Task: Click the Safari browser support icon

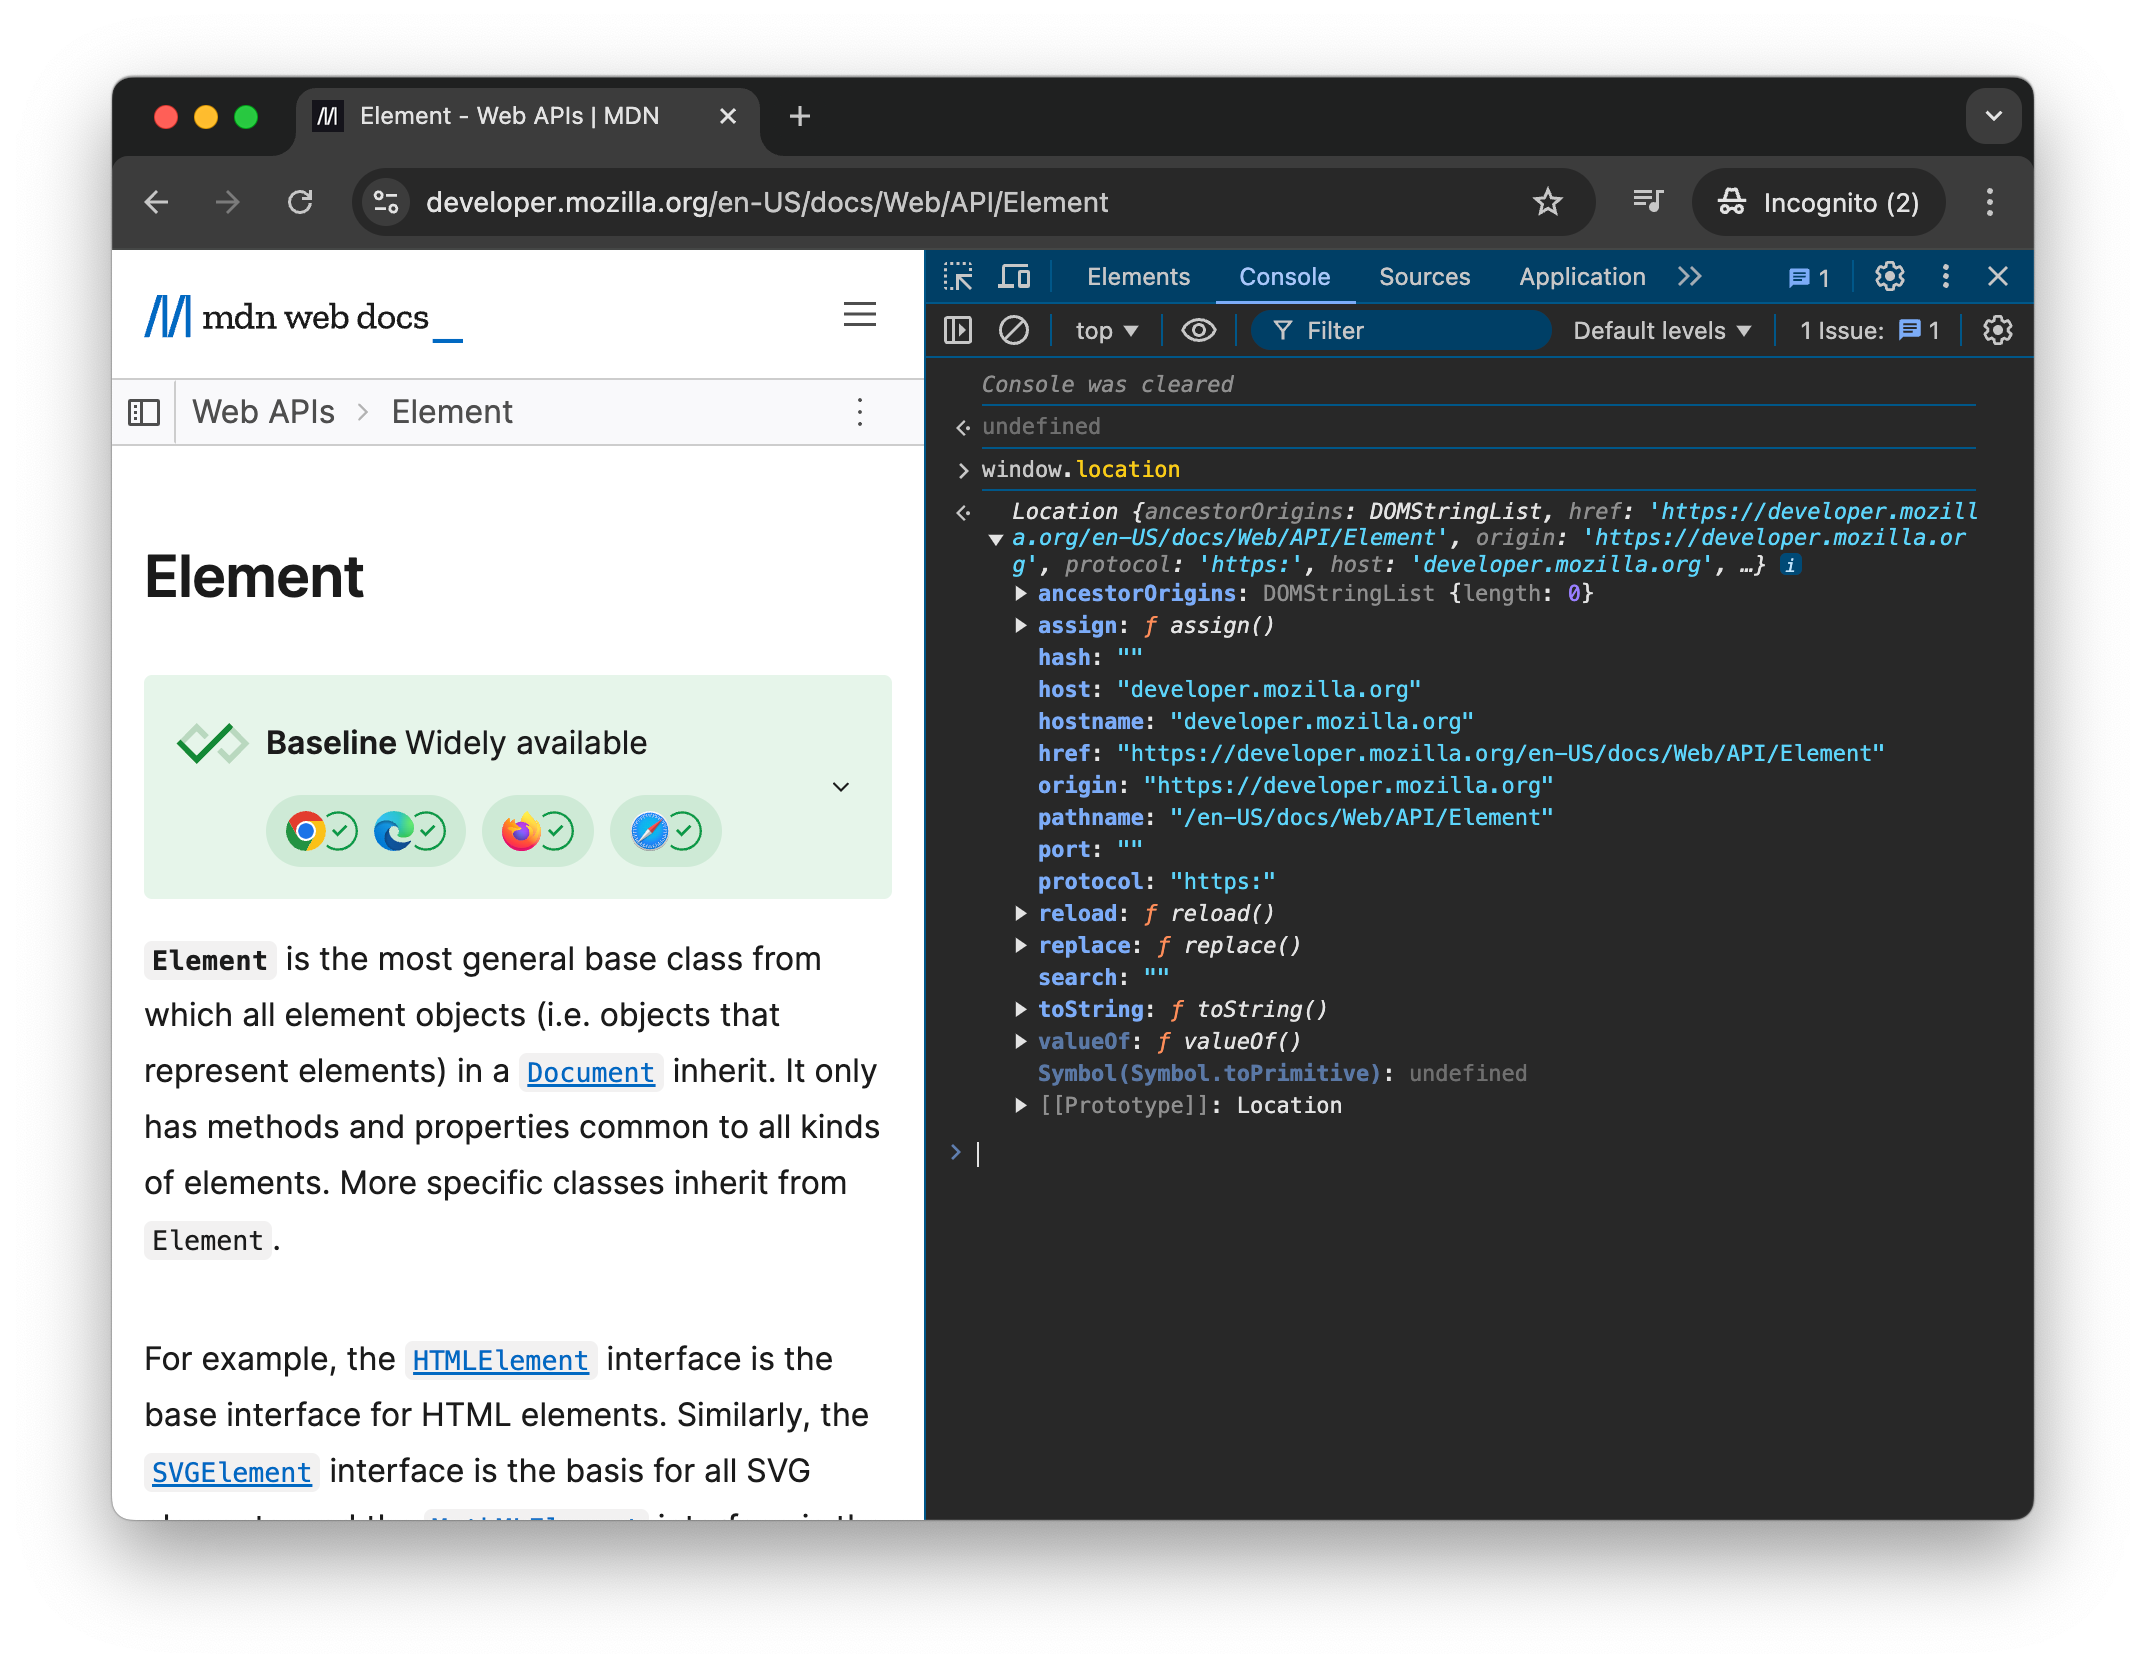Action: pyautogui.click(x=649, y=831)
